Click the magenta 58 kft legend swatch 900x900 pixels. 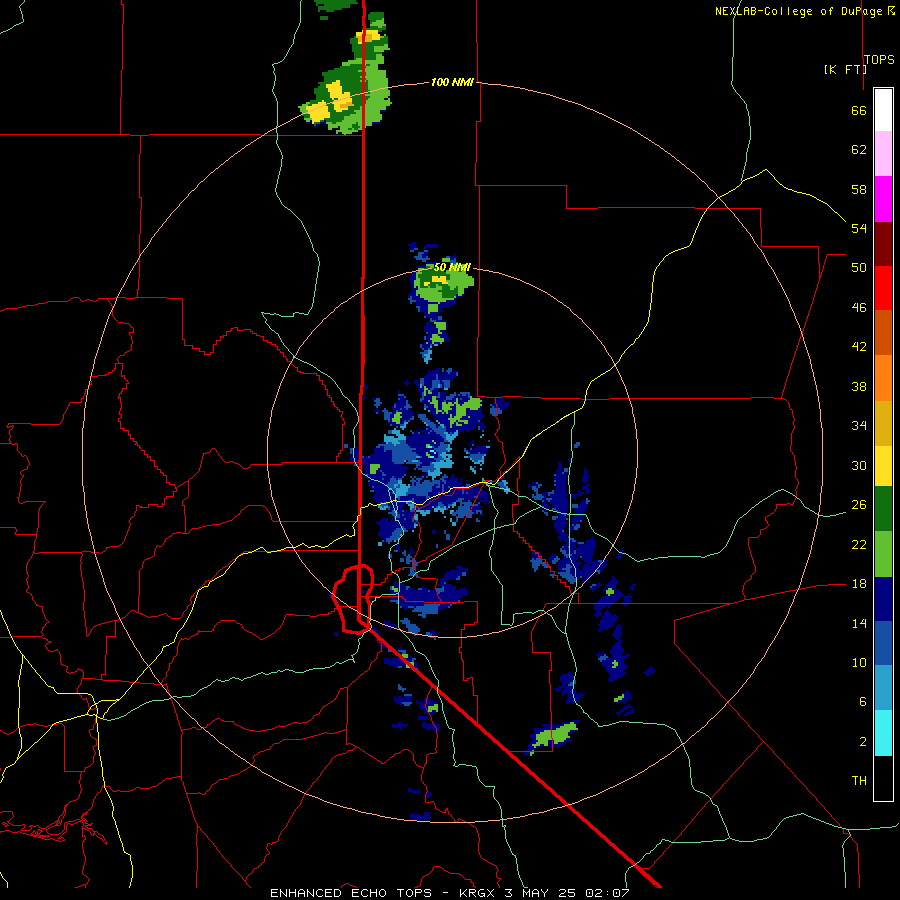coord(883,199)
